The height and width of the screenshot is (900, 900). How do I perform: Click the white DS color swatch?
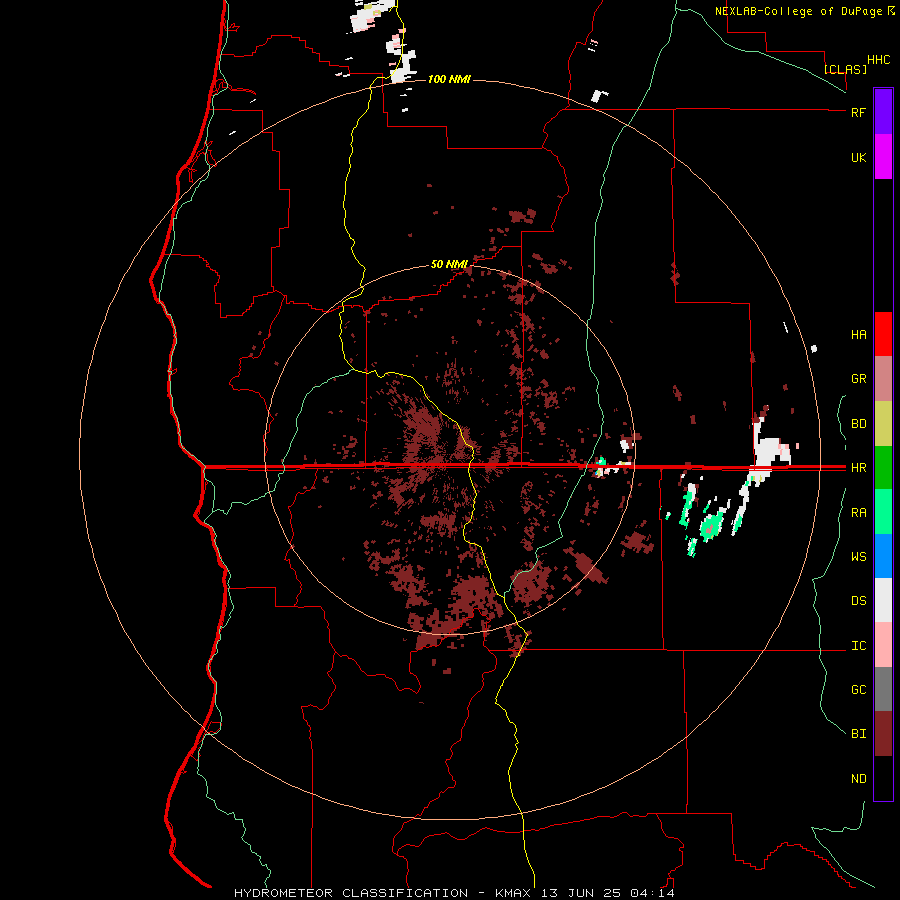pos(883,600)
